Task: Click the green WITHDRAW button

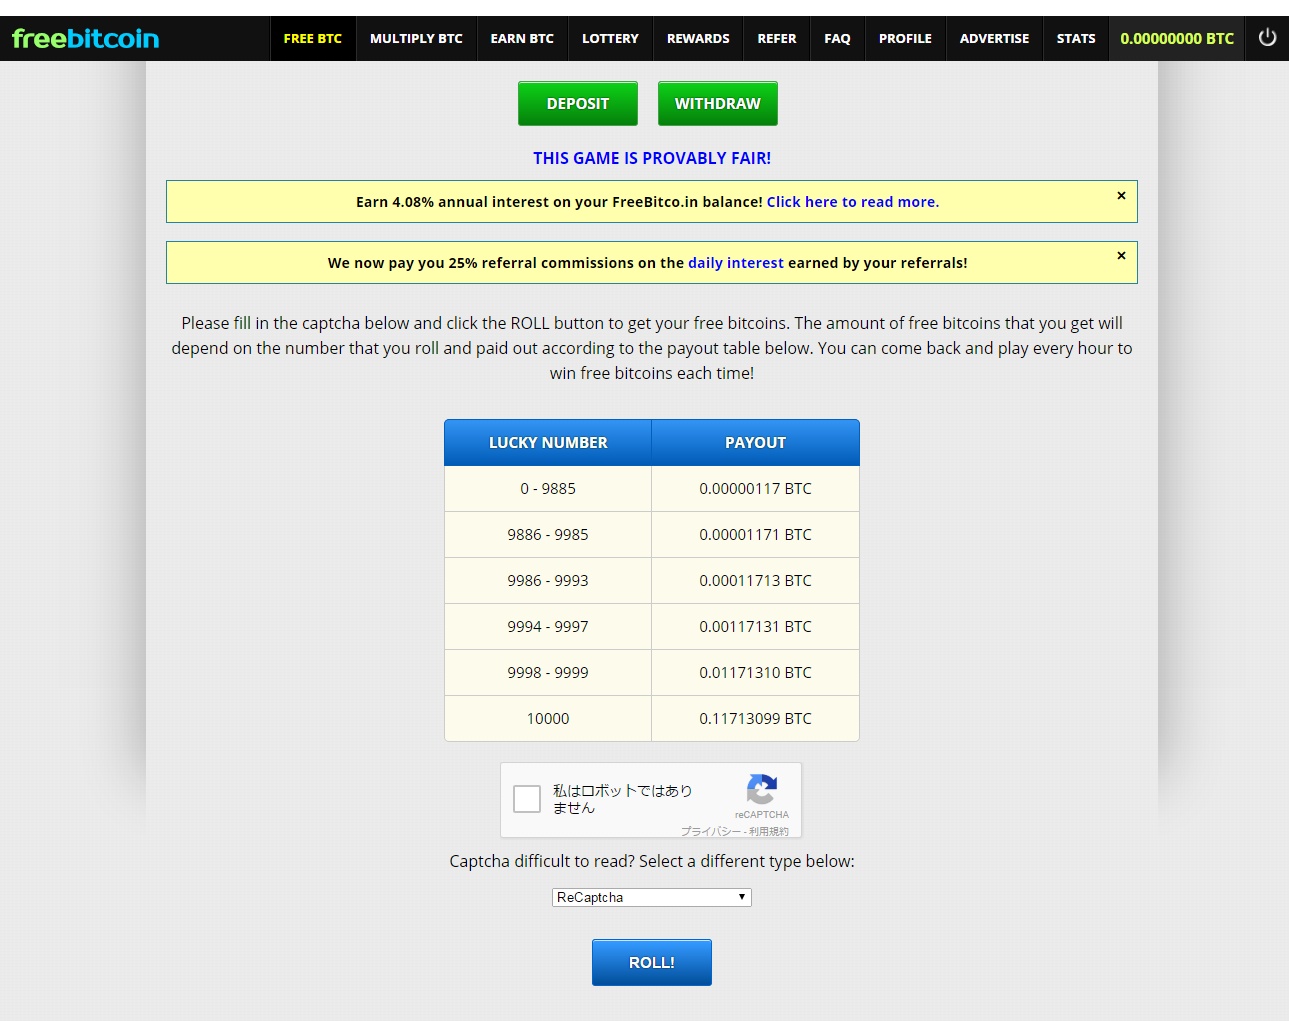Action: pos(718,104)
